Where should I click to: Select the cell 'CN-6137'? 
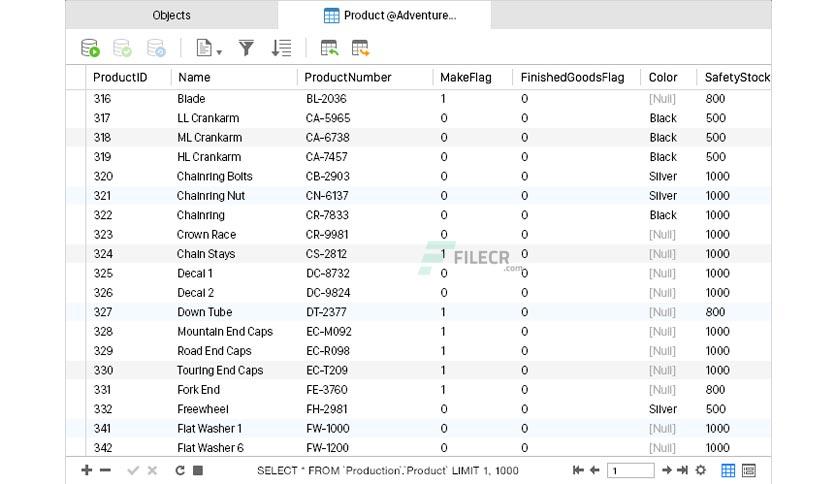326,196
